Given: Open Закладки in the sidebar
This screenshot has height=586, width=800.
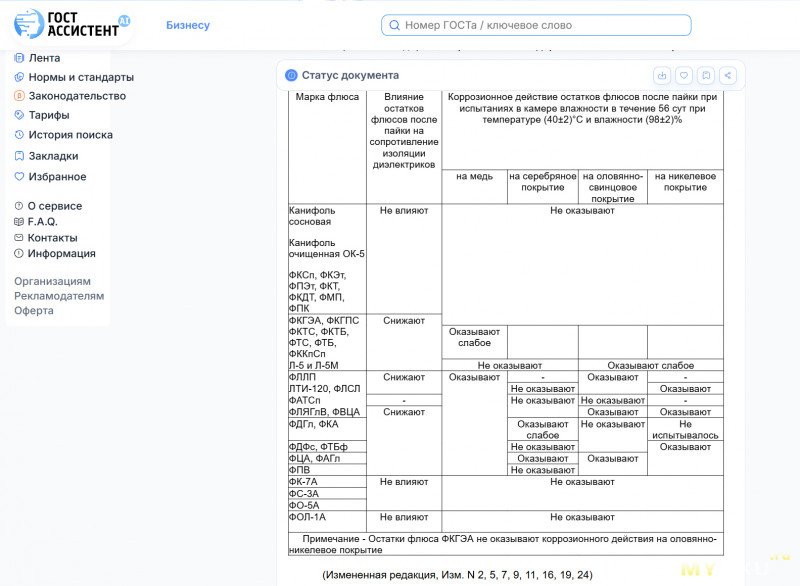Looking at the screenshot, I should pos(52,156).
